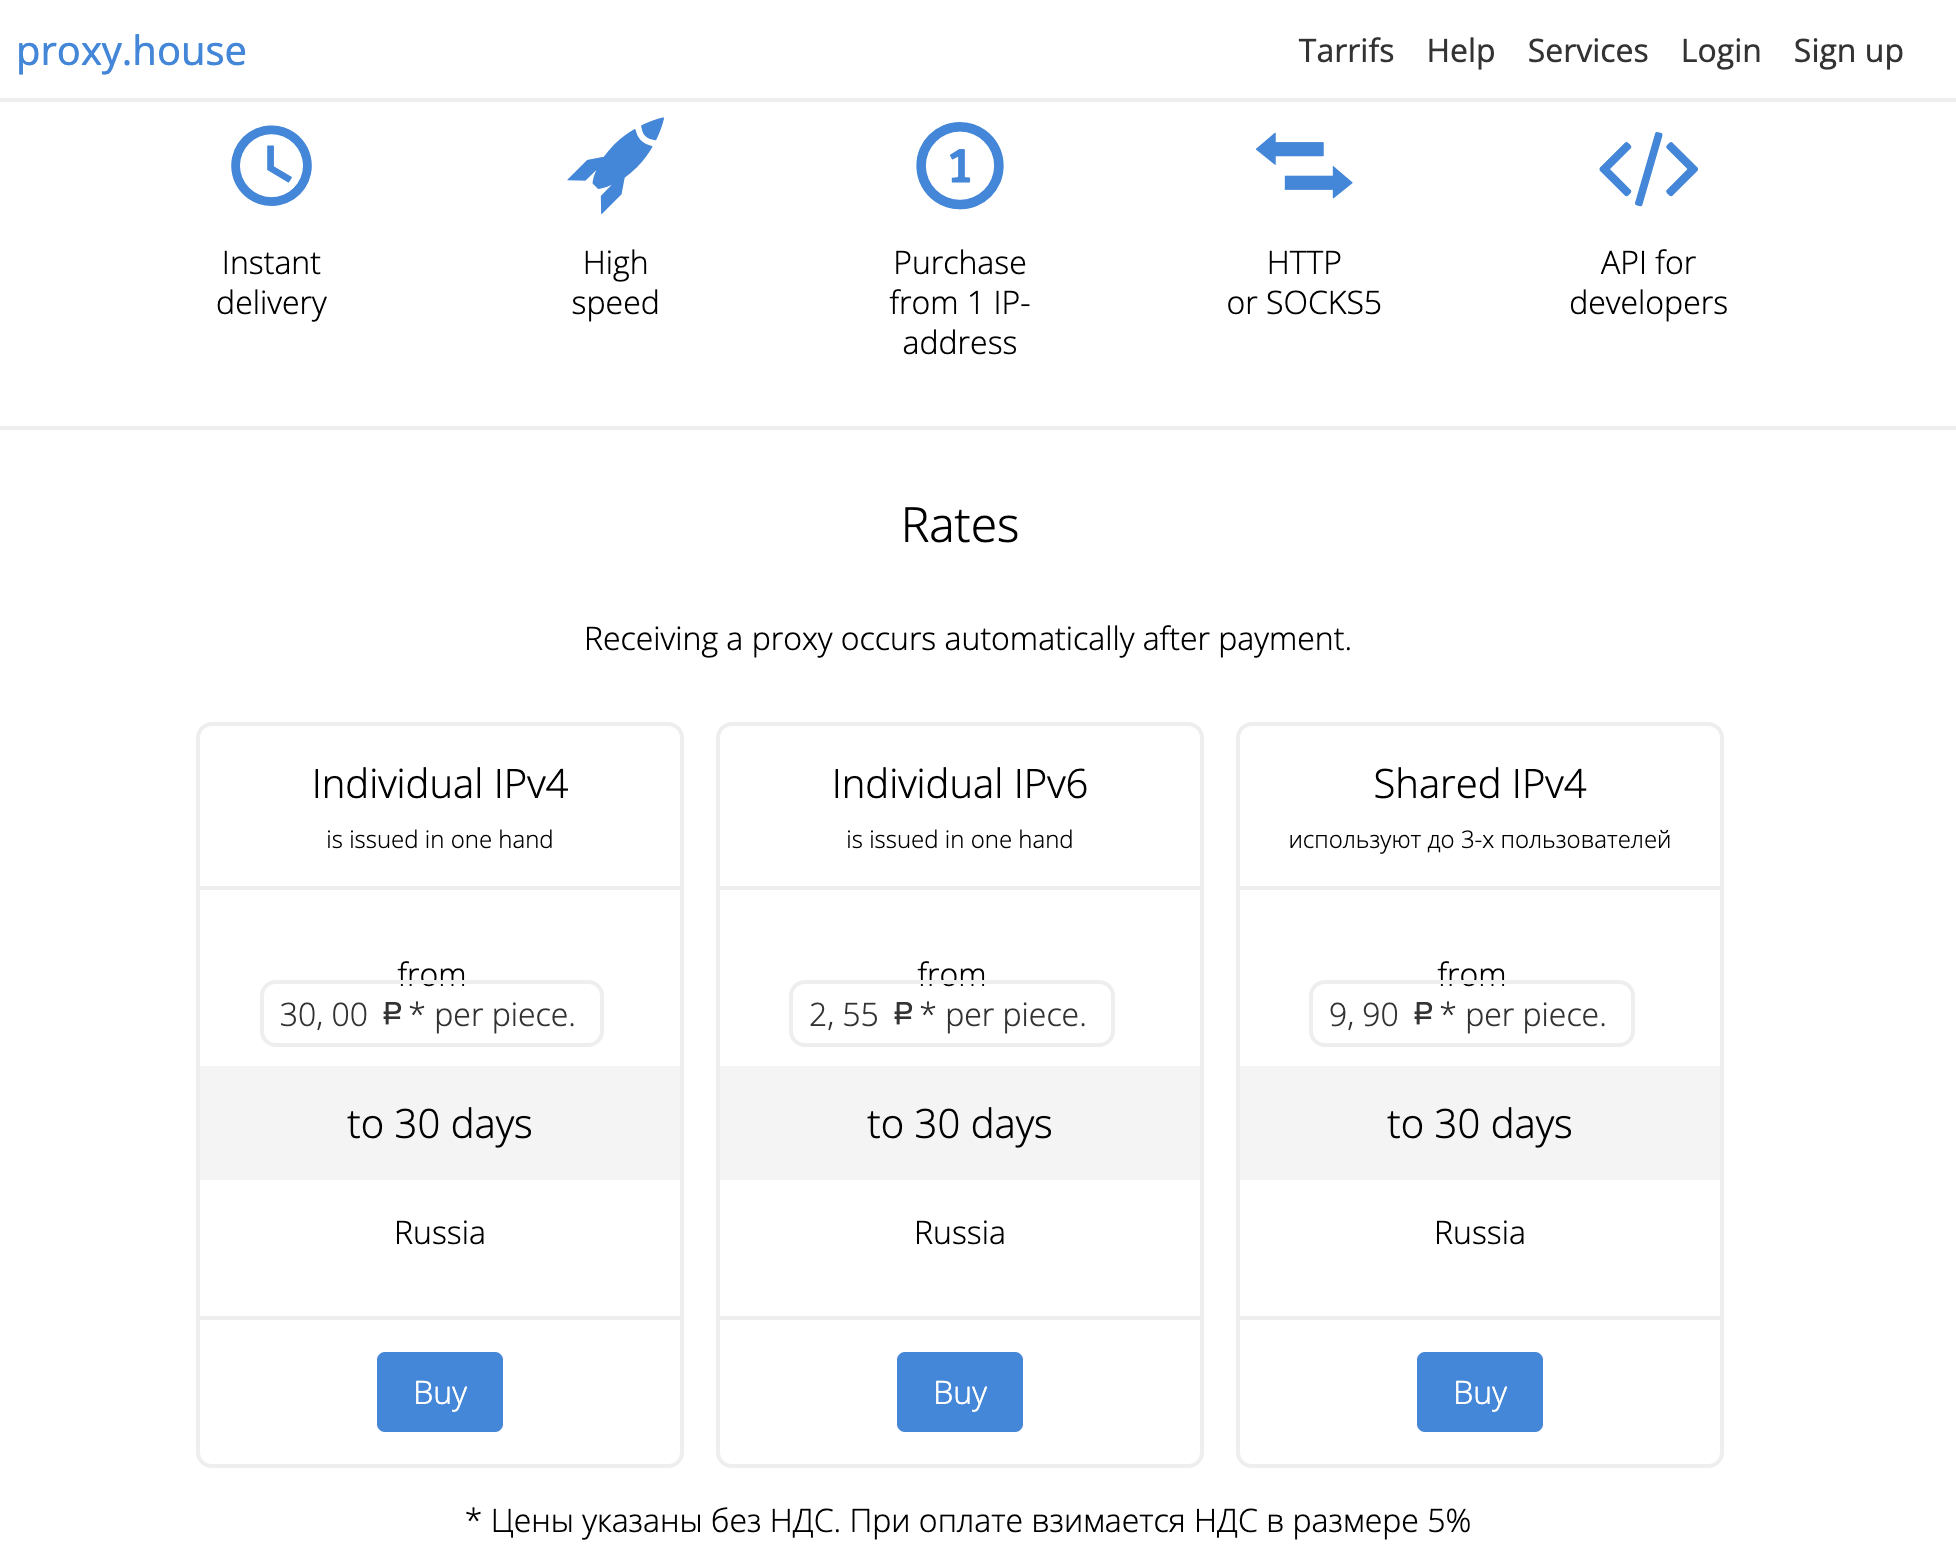Click the Instant delivery label

pyautogui.click(x=271, y=283)
